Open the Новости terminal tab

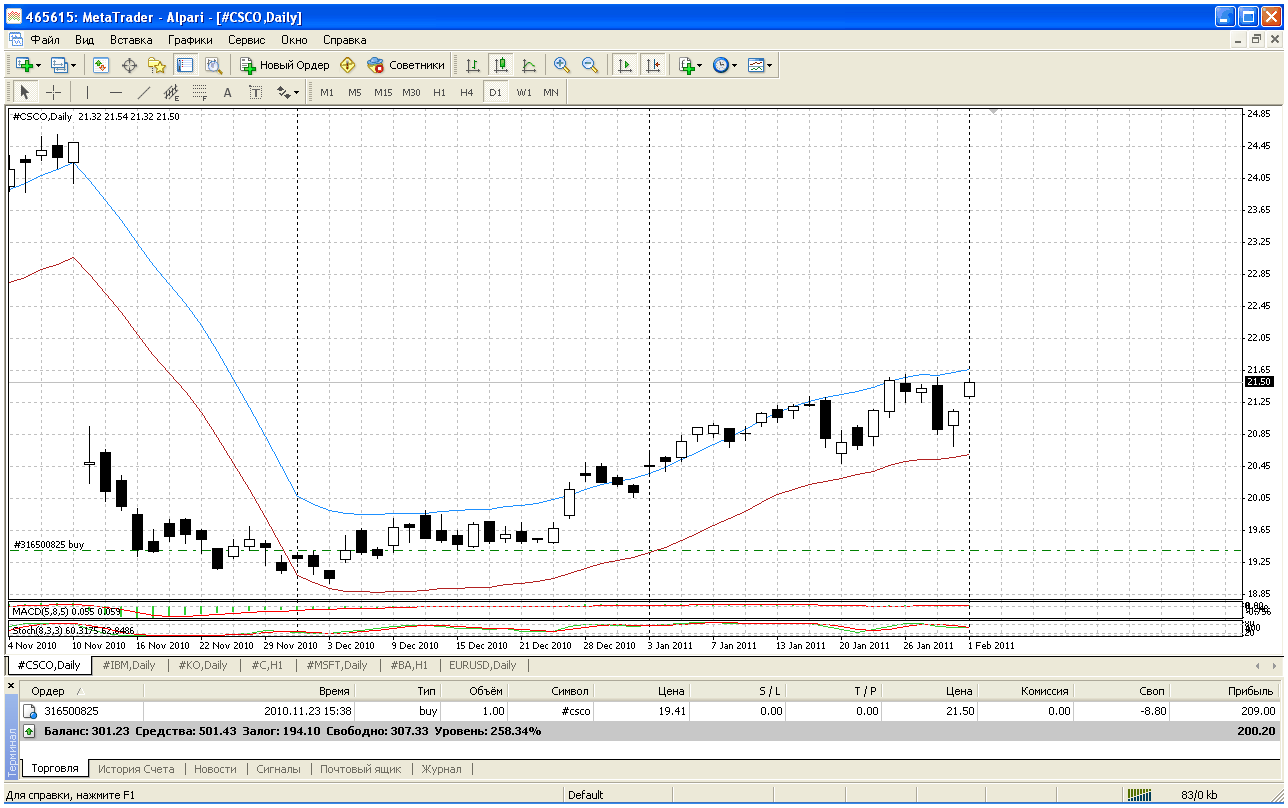216,769
